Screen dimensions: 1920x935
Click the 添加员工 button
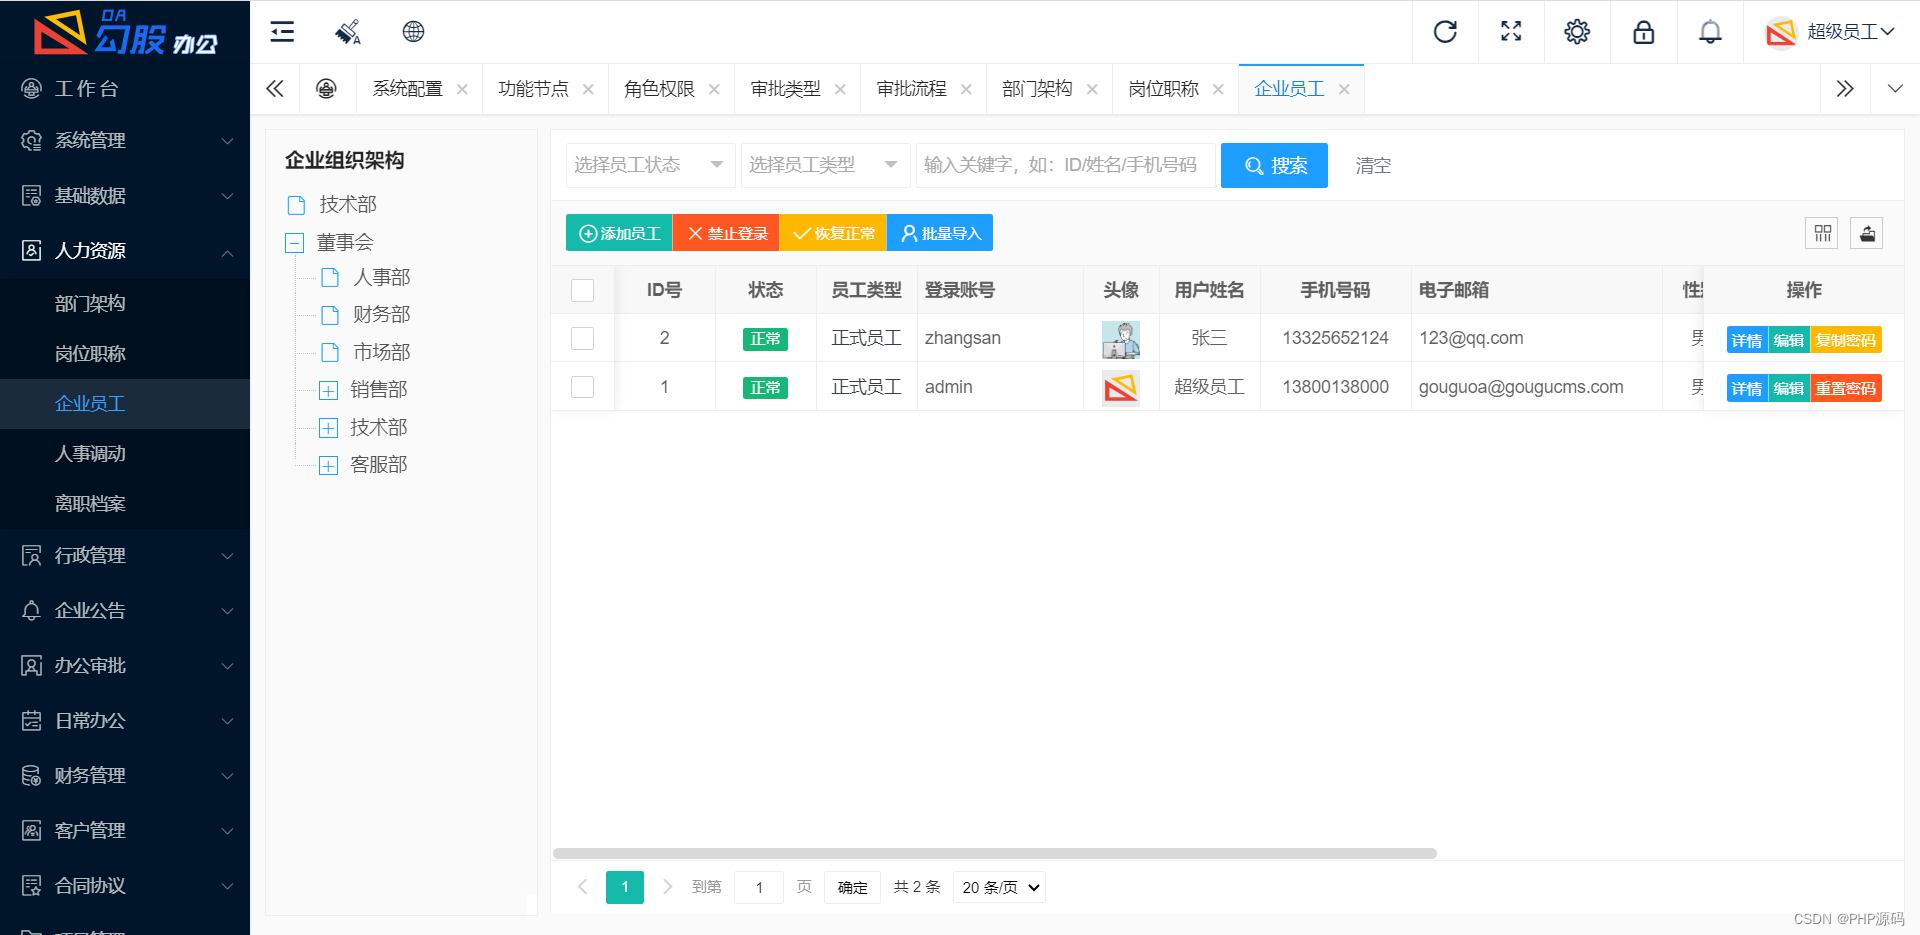click(x=619, y=233)
